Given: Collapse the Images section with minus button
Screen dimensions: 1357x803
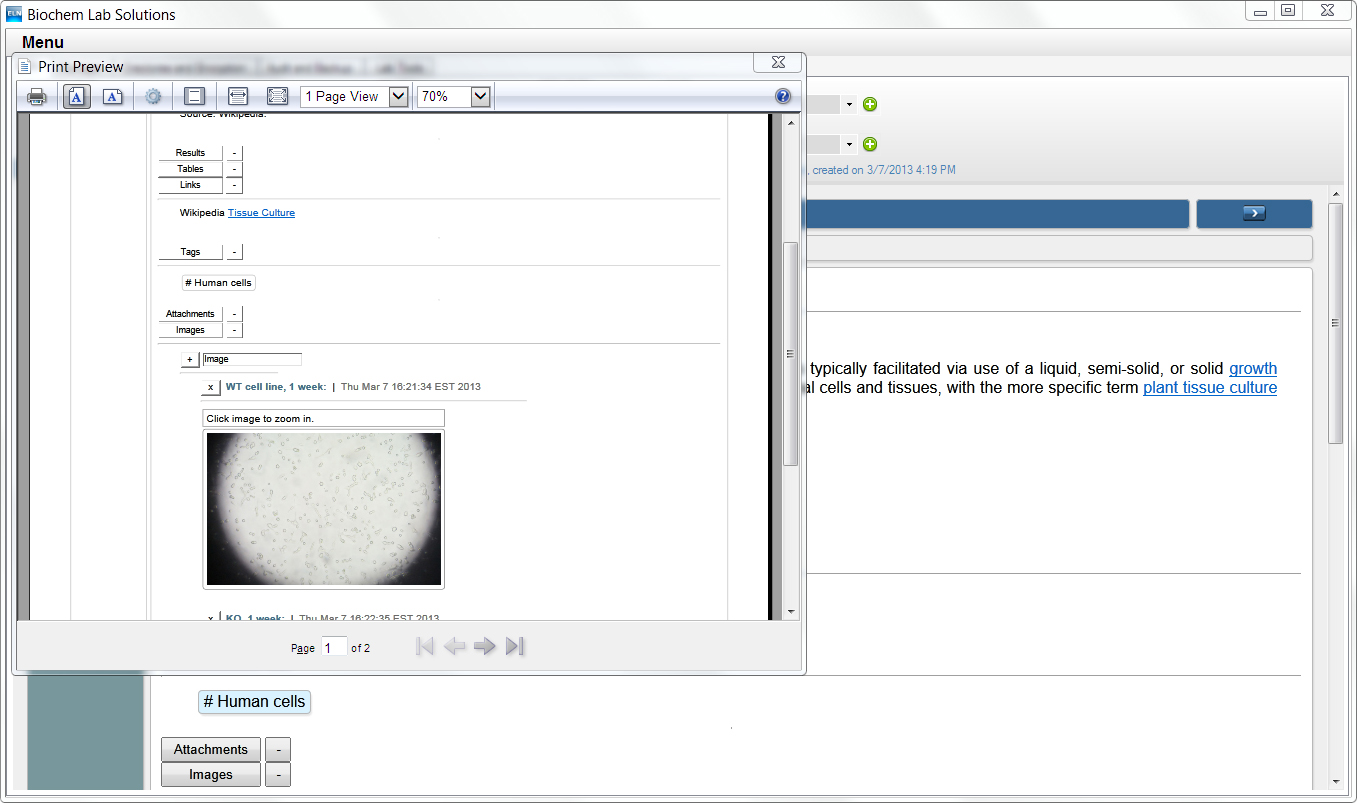Looking at the screenshot, I should 234,330.
